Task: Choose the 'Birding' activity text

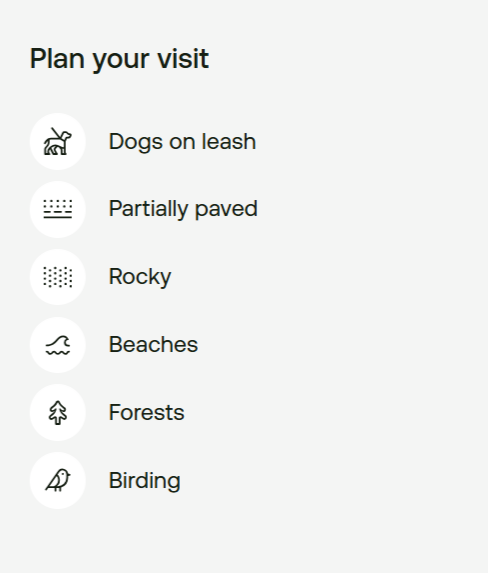Action: (x=145, y=481)
